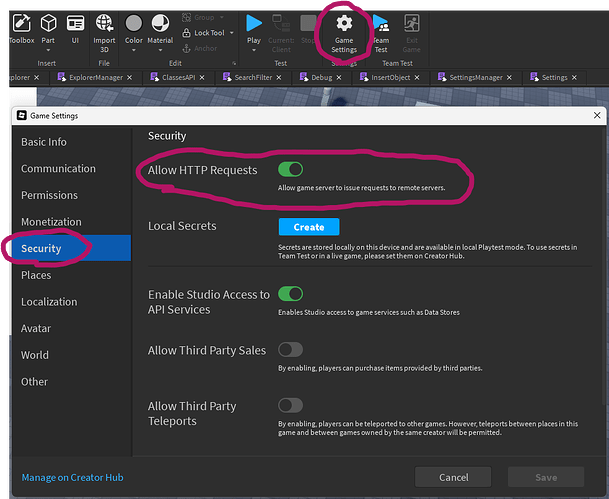The height and width of the screenshot is (499, 609).
Task: Toggle the Anchor tool
Action: [x=200, y=49]
